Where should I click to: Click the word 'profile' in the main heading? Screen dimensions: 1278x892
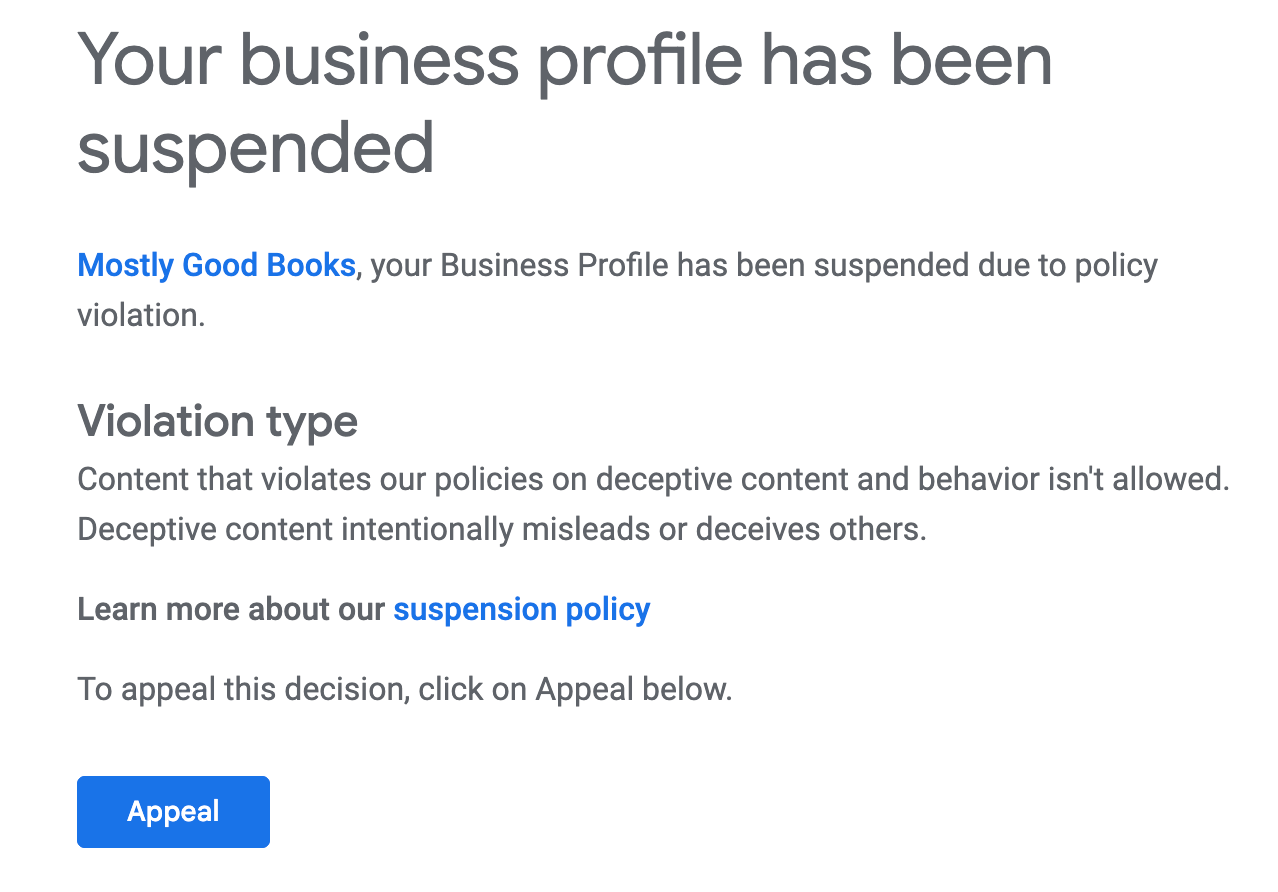point(639,62)
